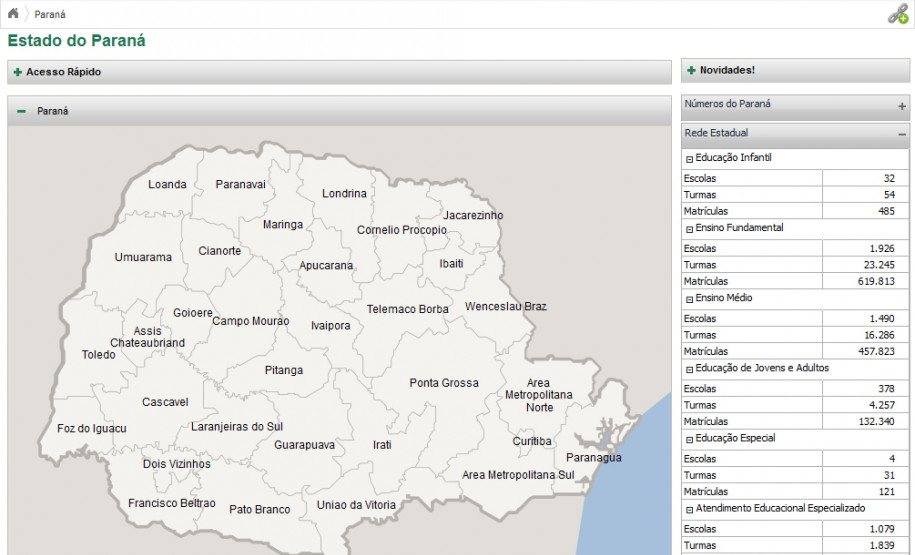The height and width of the screenshot is (555, 915).
Task: Click the home icon in breadcrumb
Action: click(x=13, y=13)
